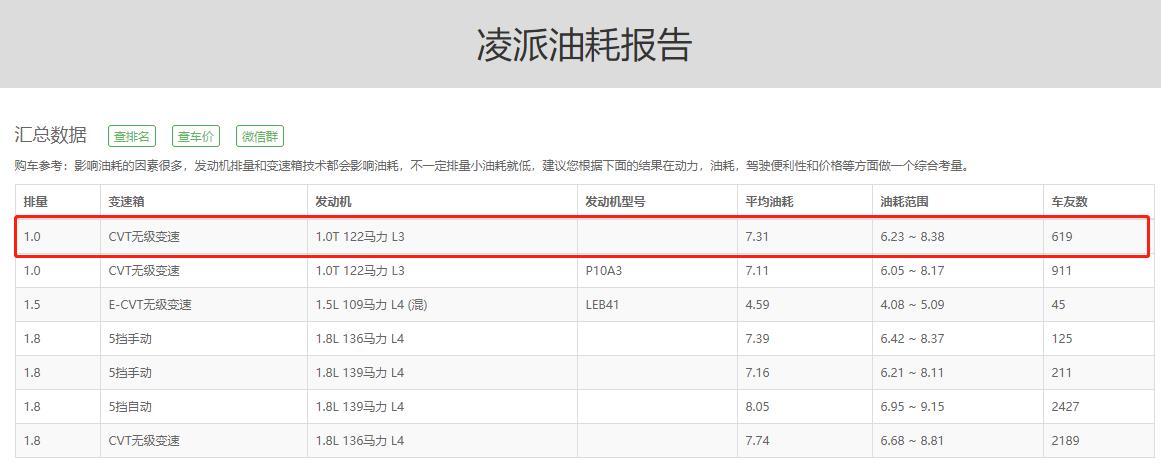
Task: Click the 变速箱 column header
Action: (x=127, y=201)
